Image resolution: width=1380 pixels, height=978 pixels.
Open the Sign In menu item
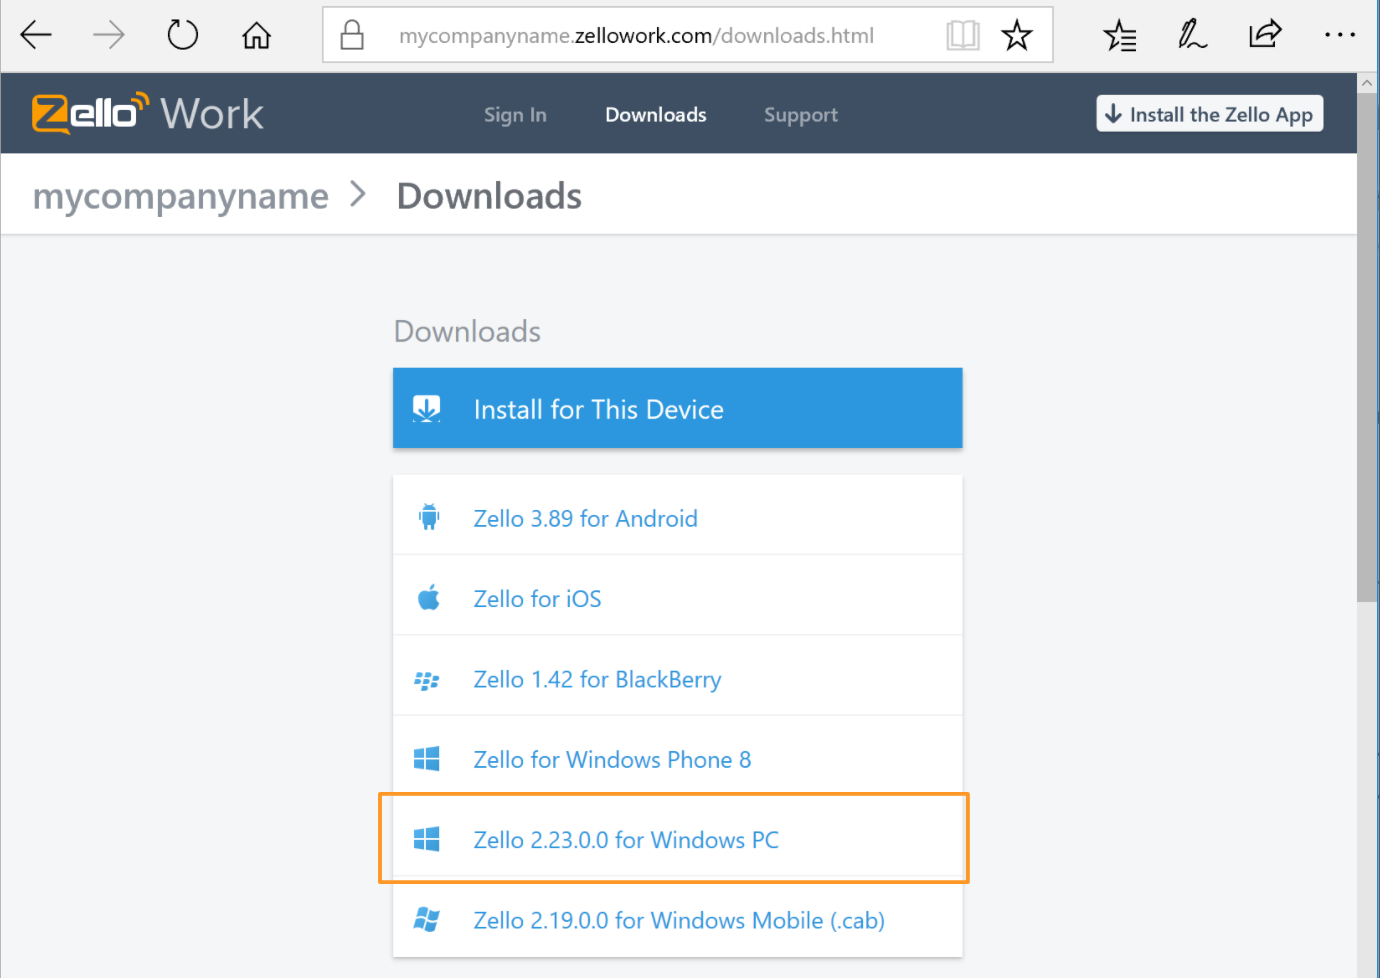(515, 115)
